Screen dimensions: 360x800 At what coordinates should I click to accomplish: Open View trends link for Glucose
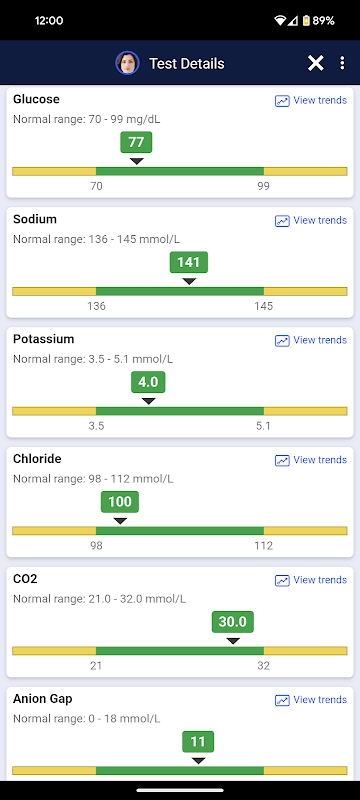(x=320, y=101)
